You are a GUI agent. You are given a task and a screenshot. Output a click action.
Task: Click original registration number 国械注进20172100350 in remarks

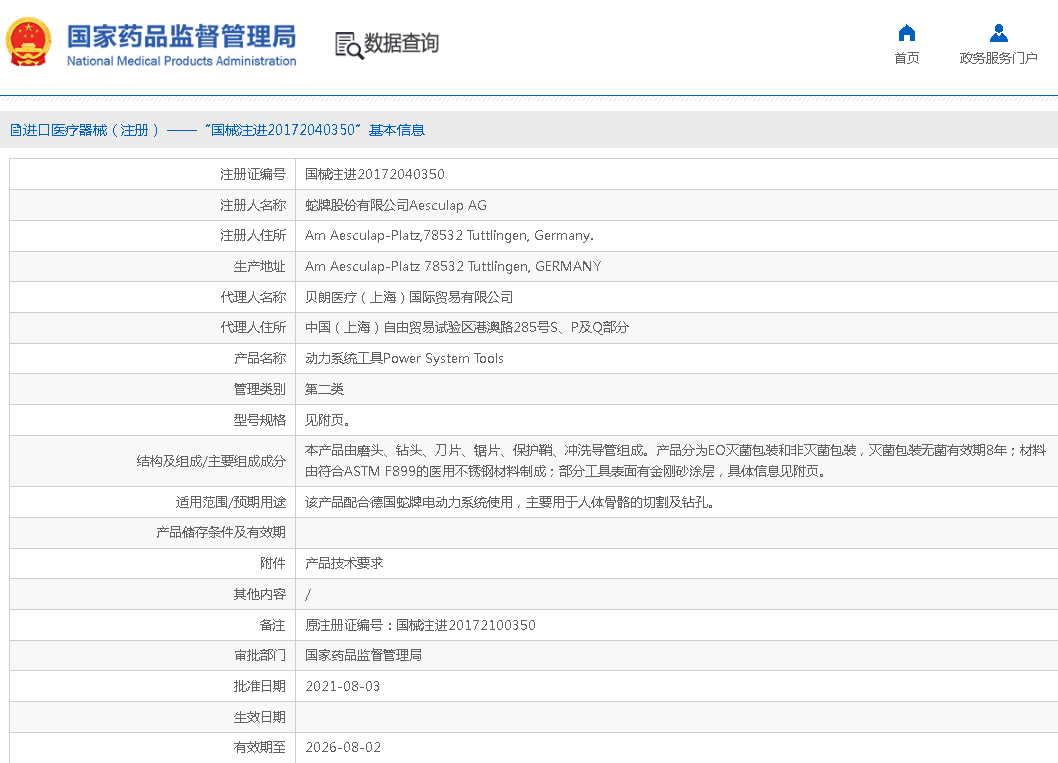click(x=465, y=625)
